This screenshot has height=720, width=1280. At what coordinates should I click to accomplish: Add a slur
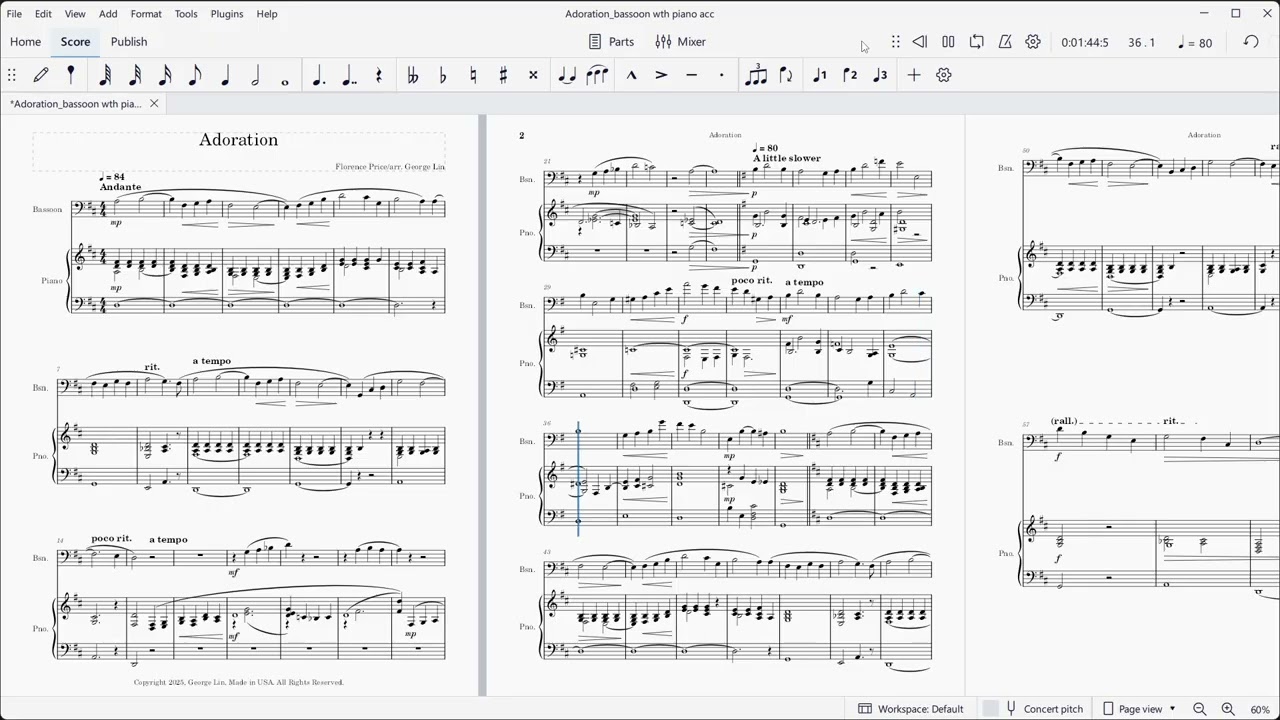(x=597, y=75)
